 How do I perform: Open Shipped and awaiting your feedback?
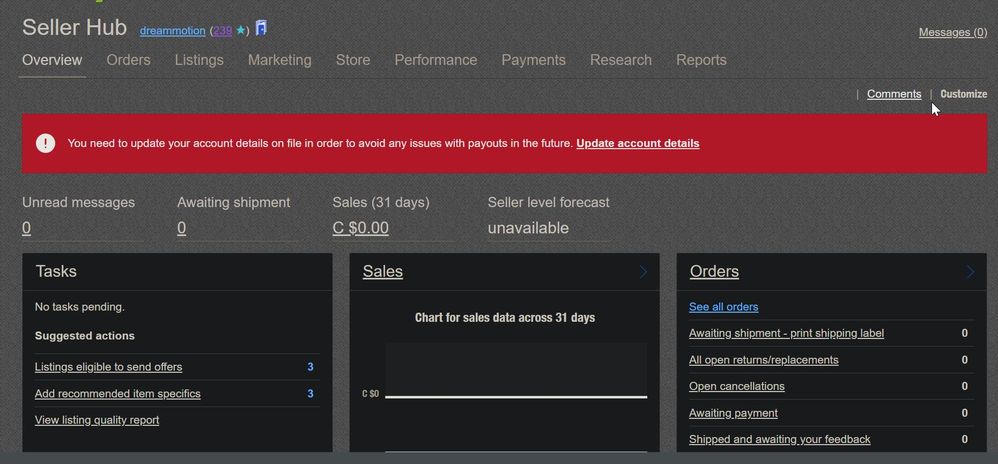780,439
